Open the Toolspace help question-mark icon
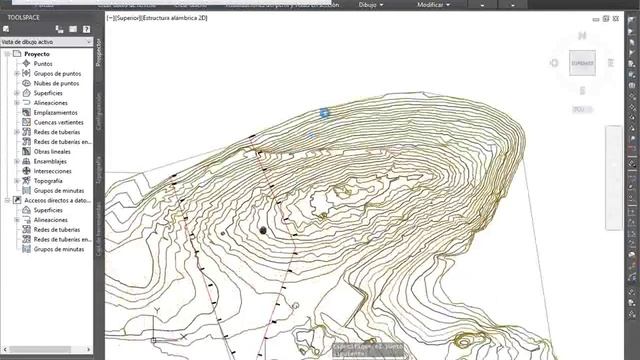 tap(86, 29)
